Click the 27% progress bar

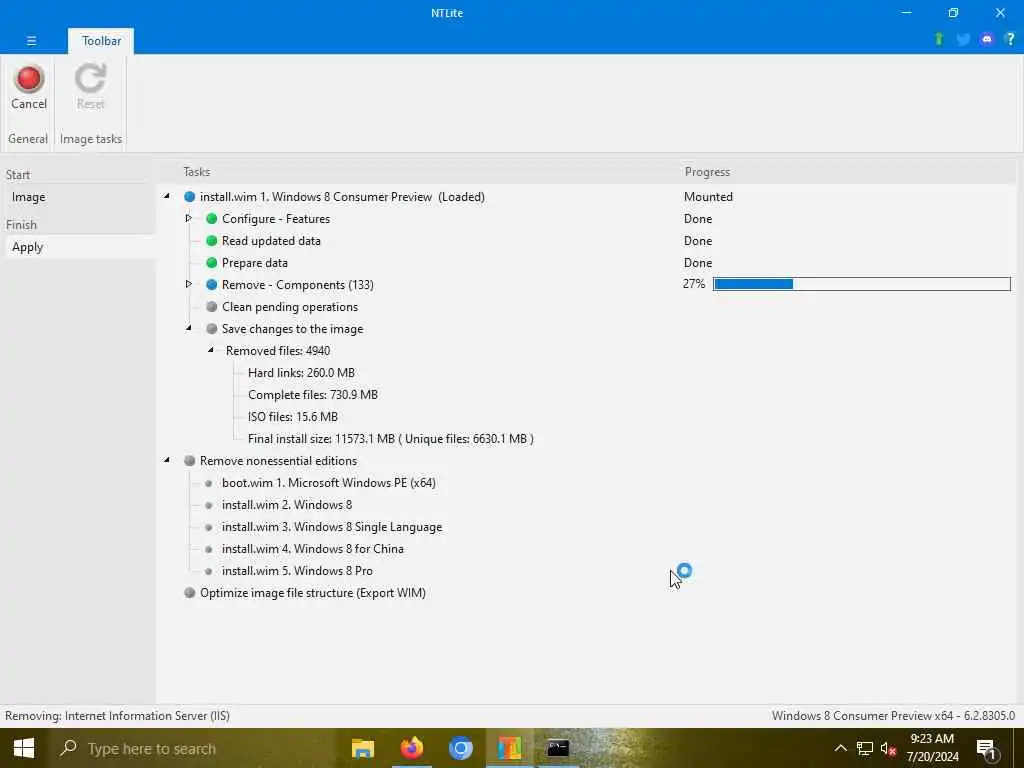pyautogui.click(x=861, y=284)
